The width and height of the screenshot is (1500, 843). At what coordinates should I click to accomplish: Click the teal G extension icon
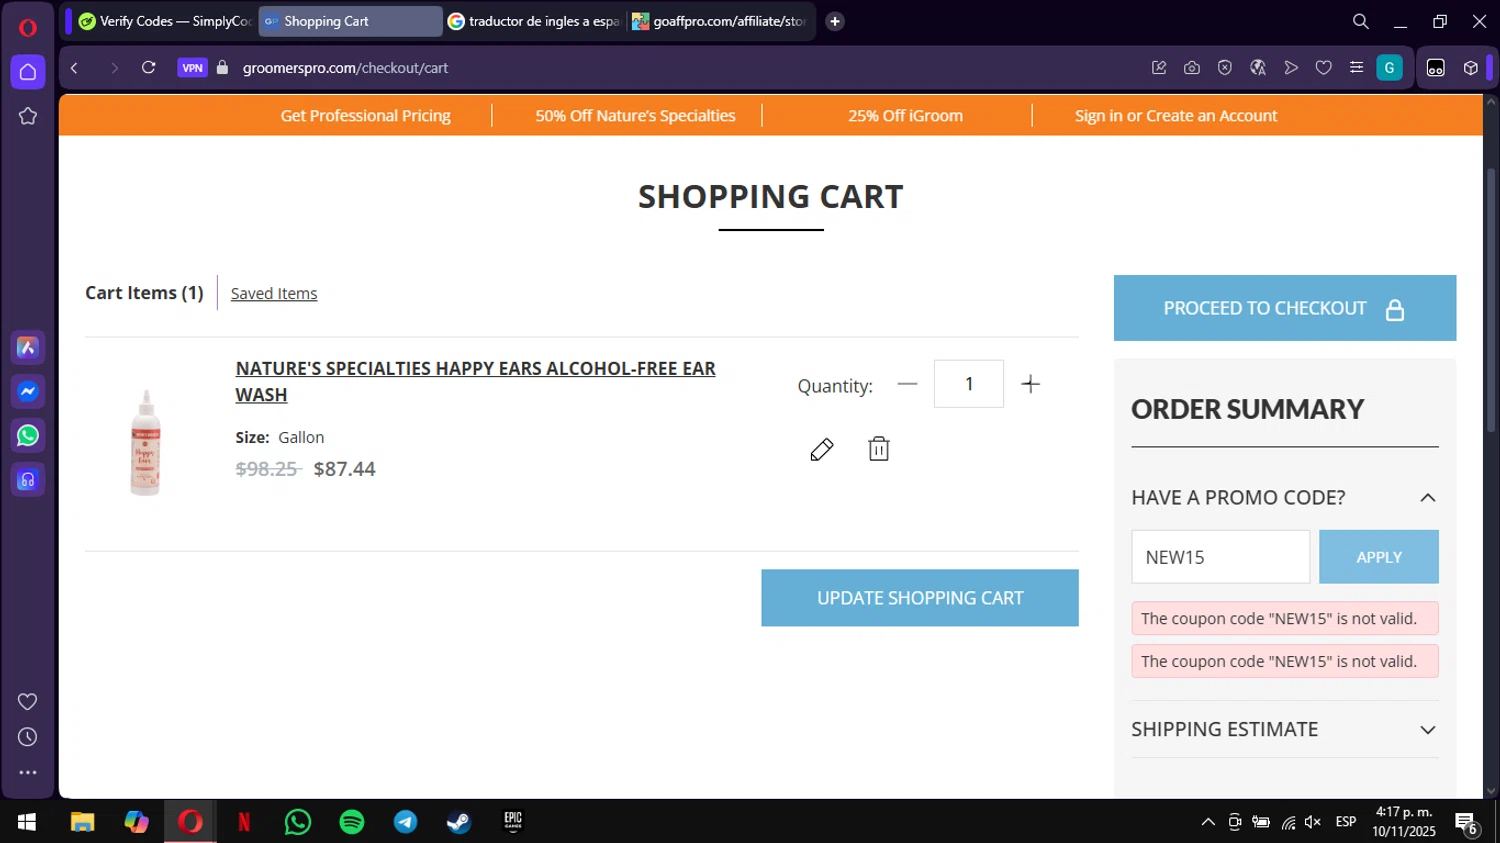click(1389, 68)
